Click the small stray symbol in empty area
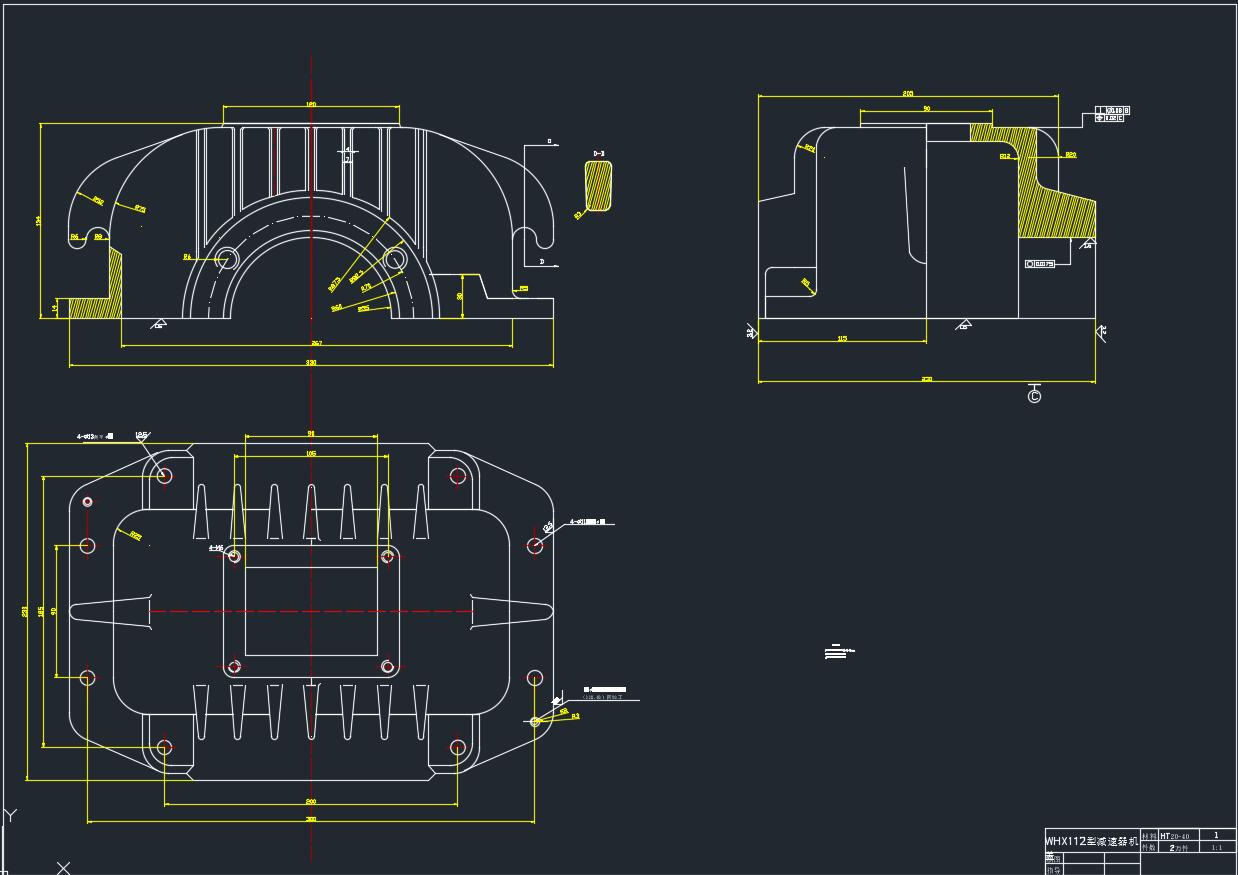 pos(839,652)
